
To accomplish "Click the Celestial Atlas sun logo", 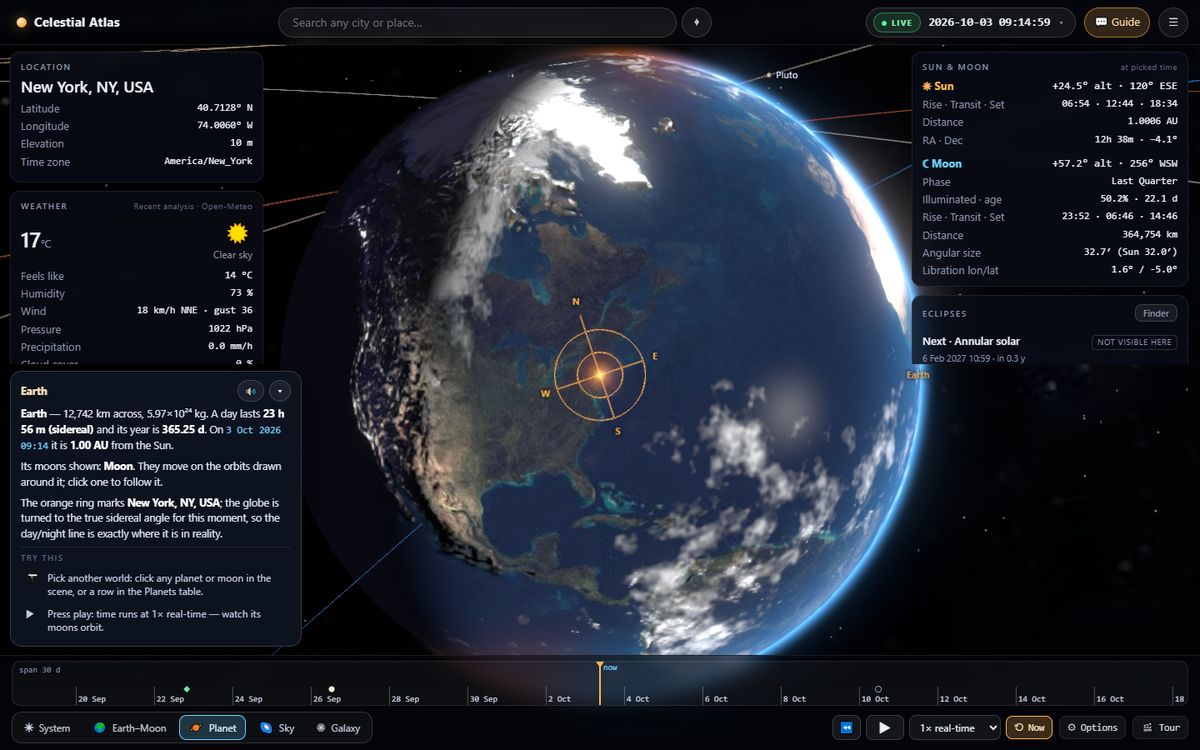I will click(21, 22).
